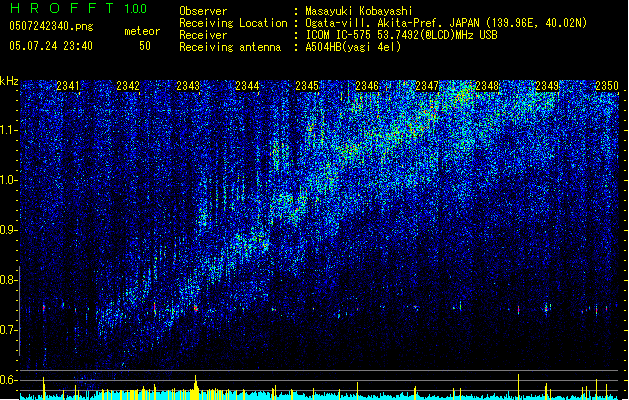Click the Ogata-vill. Akita-Pref. JAPAN location text

pyautogui.click(x=446, y=23)
